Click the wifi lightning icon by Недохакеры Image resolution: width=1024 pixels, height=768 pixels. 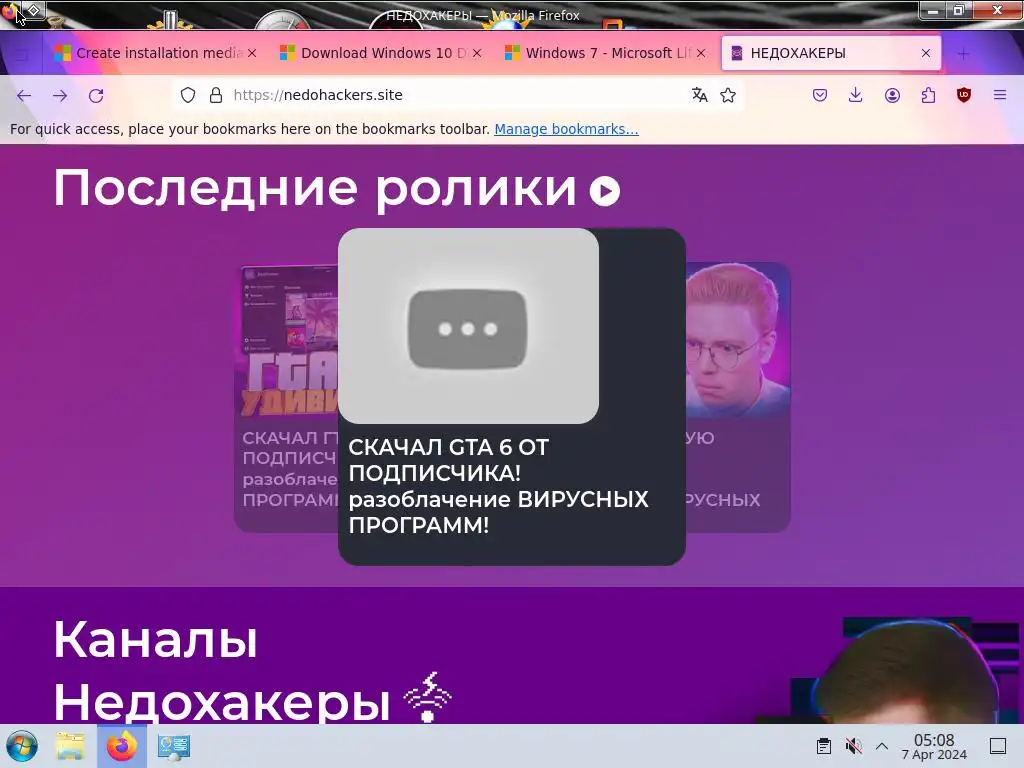428,697
